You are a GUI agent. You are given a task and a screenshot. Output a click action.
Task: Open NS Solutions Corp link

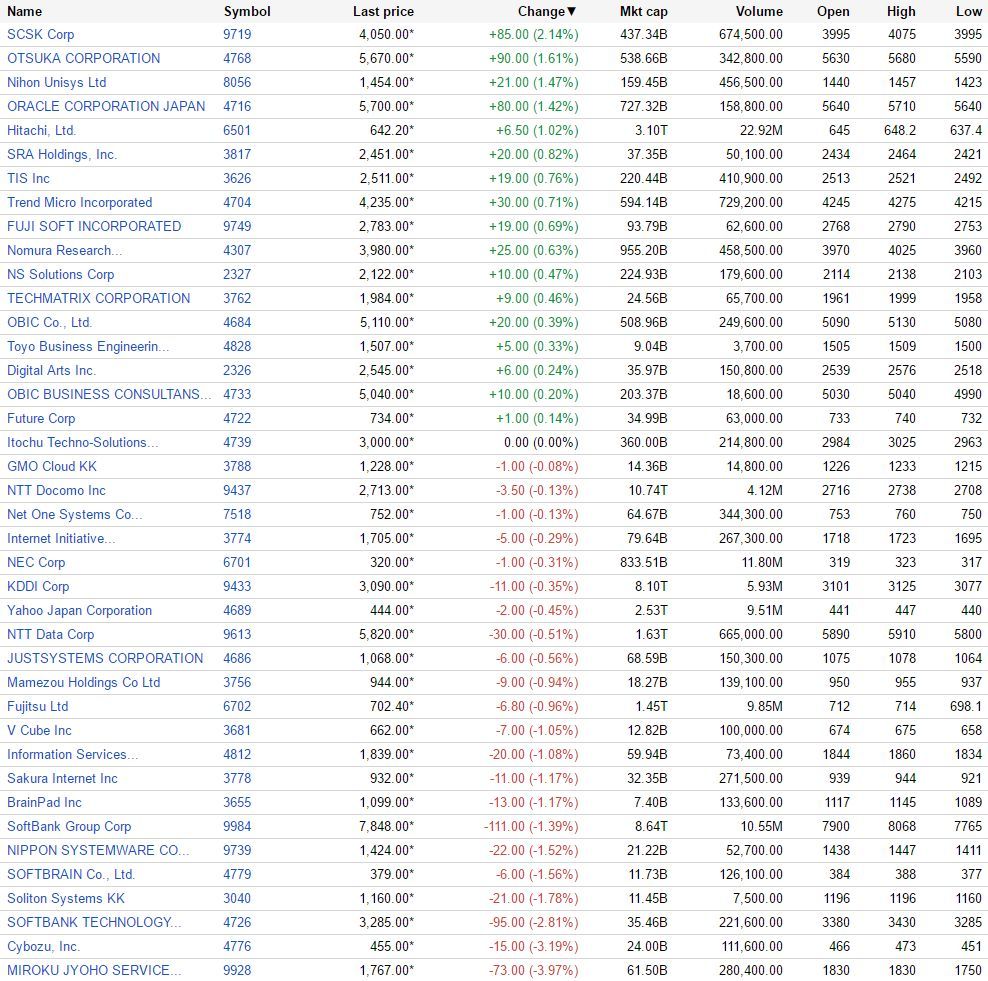(60, 274)
